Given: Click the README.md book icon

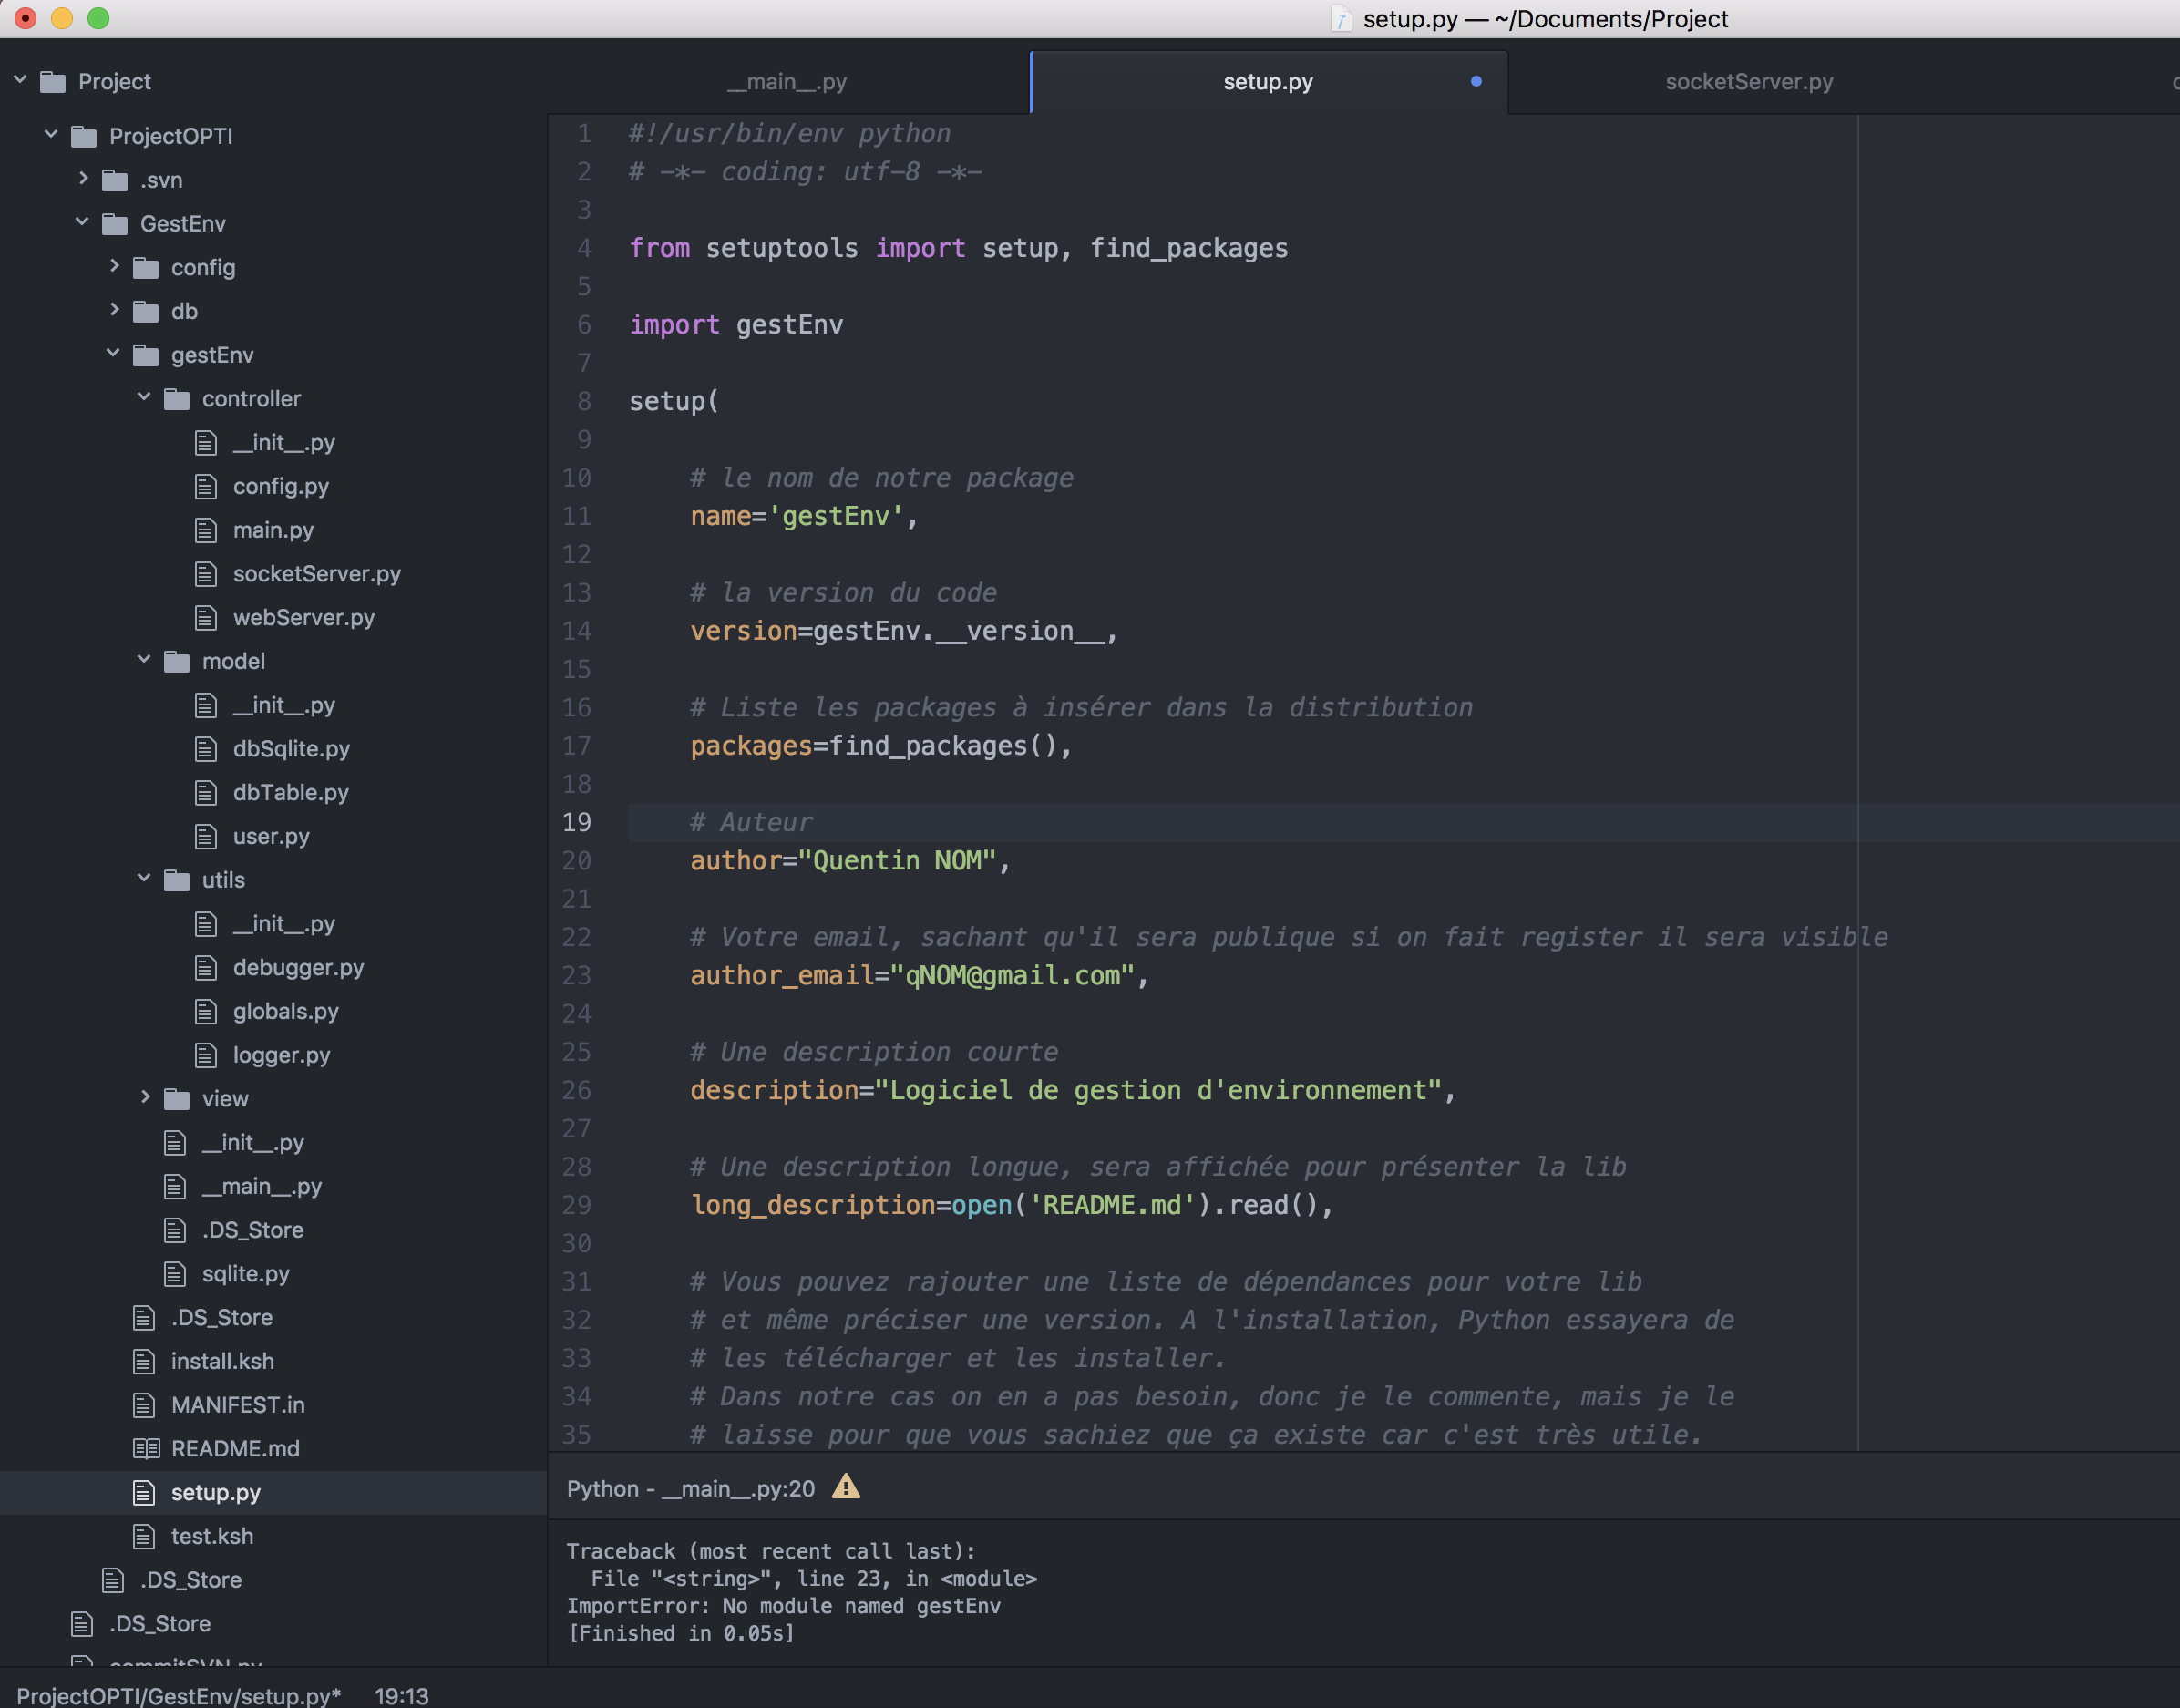Looking at the screenshot, I should [x=146, y=1448].
